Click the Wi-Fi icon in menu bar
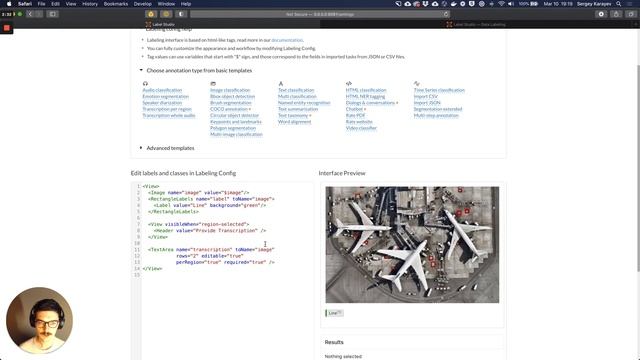Image resolution: width=640 pixels, height=360 pixels. (501, 4)
